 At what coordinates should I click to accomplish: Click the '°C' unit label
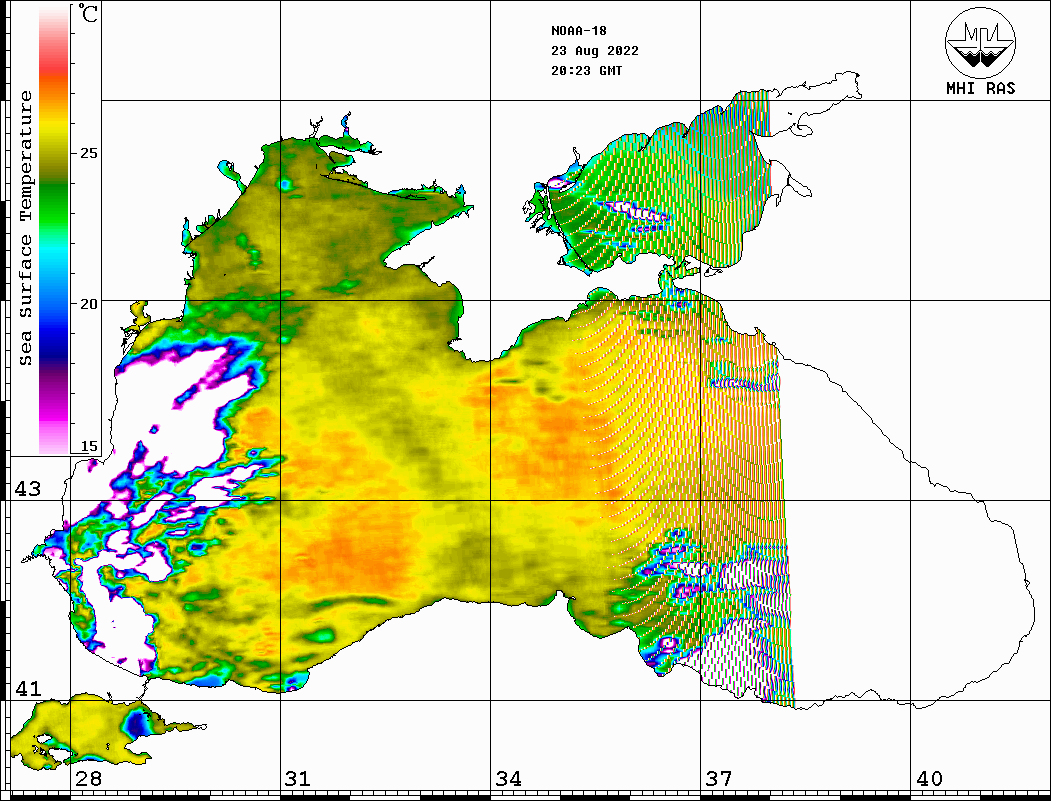88,13
